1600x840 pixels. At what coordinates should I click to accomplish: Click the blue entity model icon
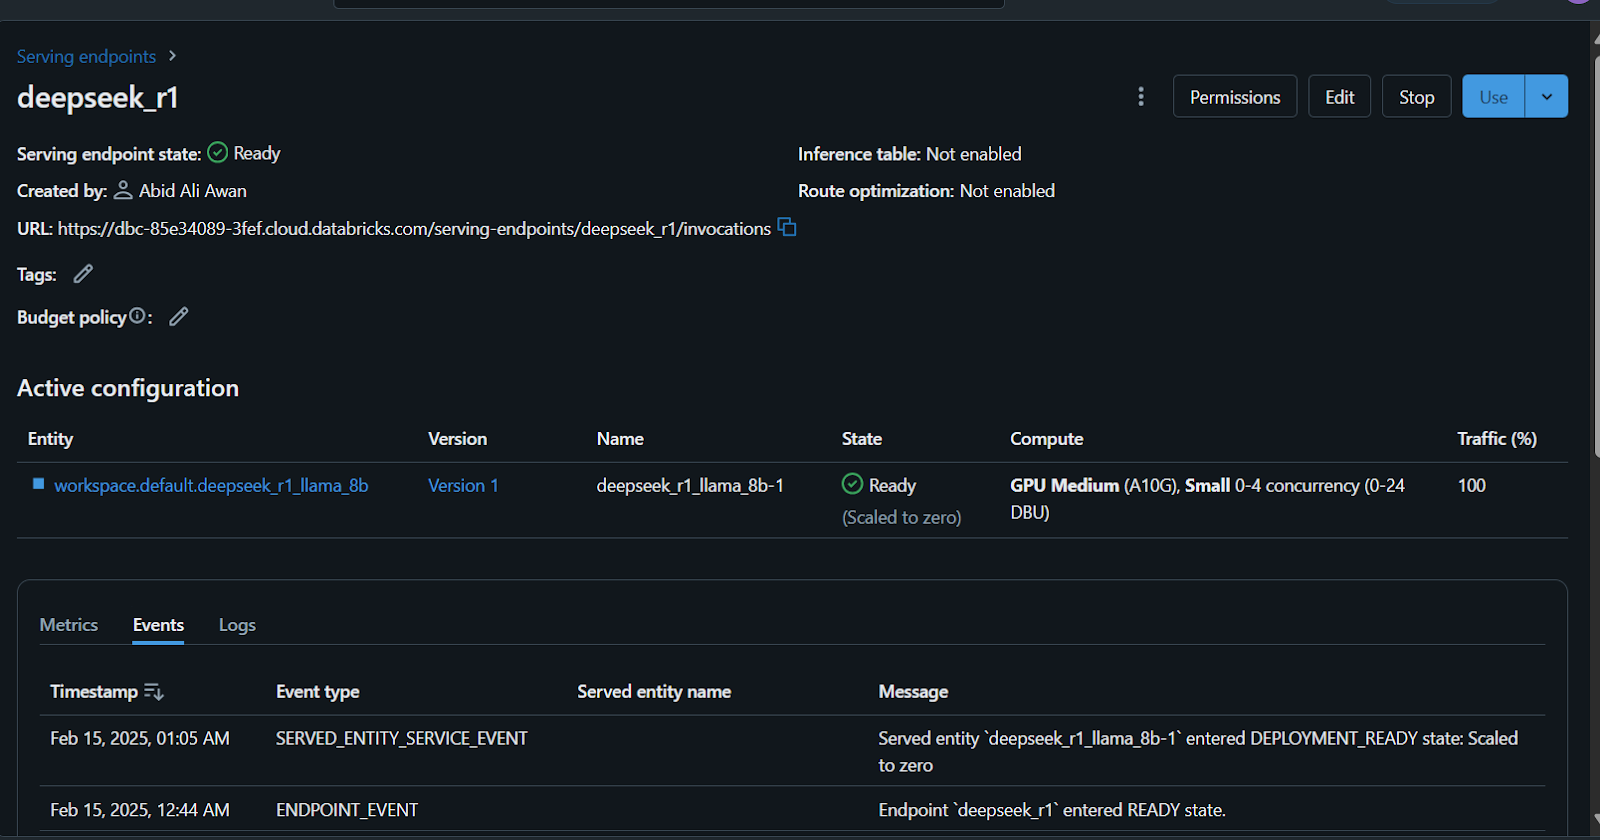pos(39,484)
